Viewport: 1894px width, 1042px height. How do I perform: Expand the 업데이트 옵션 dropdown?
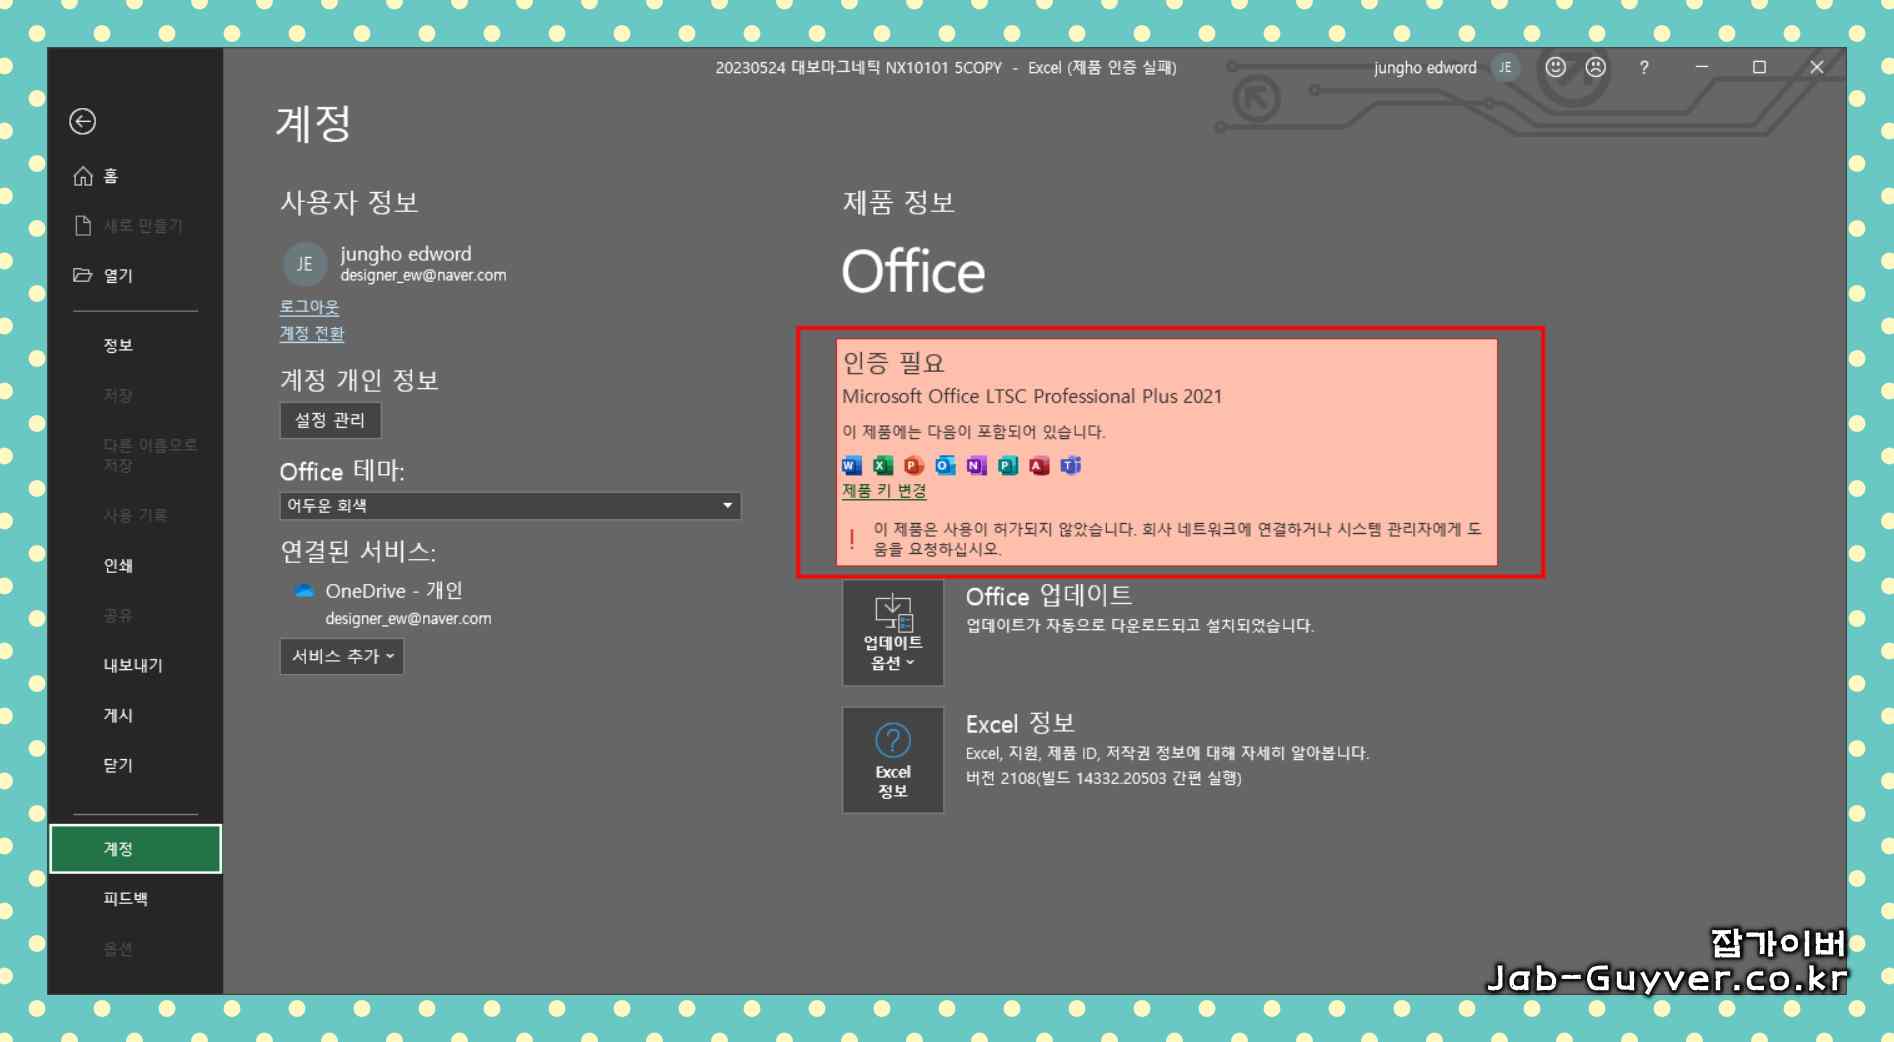point(892,632)
